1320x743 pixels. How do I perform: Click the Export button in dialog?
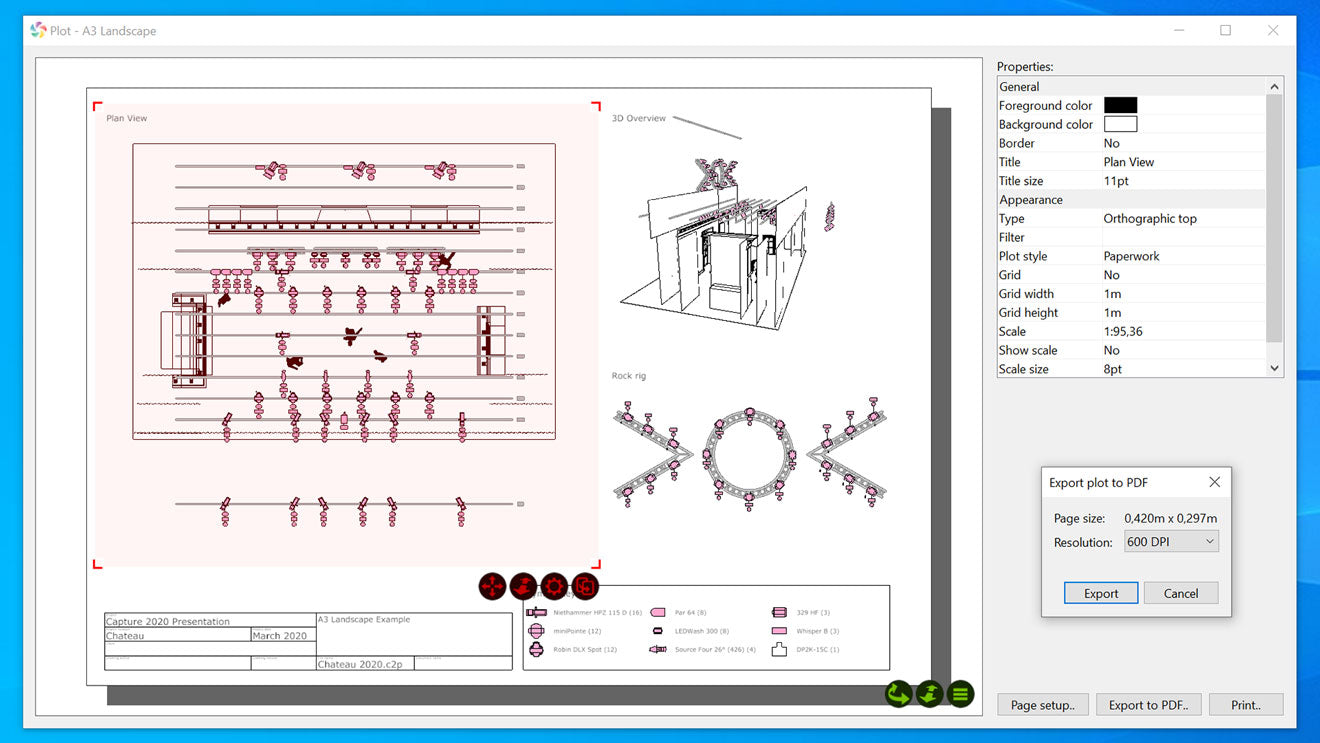coord(1100,593)
